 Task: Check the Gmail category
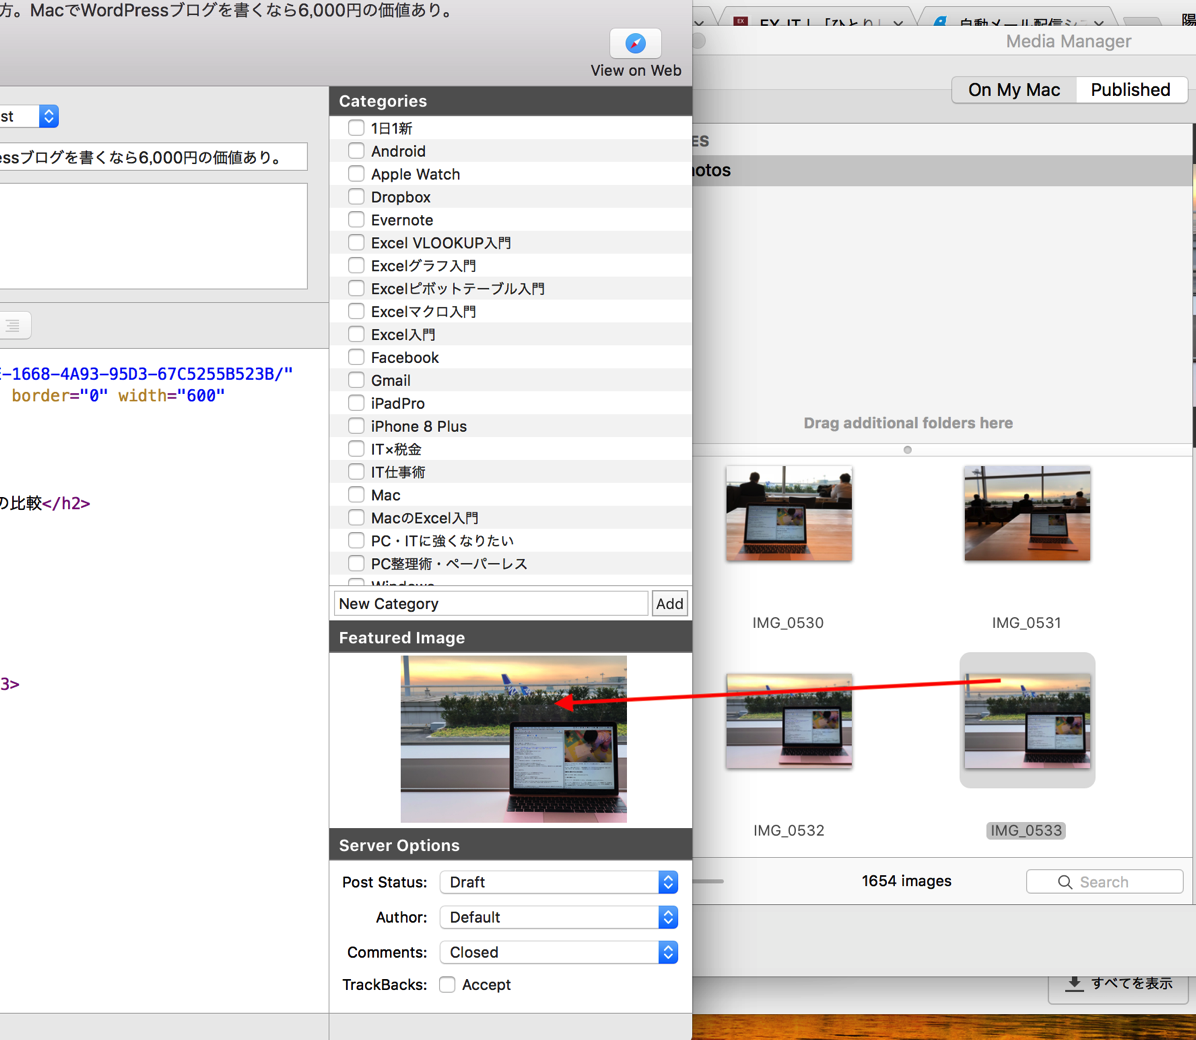click(x=355, y=379)
